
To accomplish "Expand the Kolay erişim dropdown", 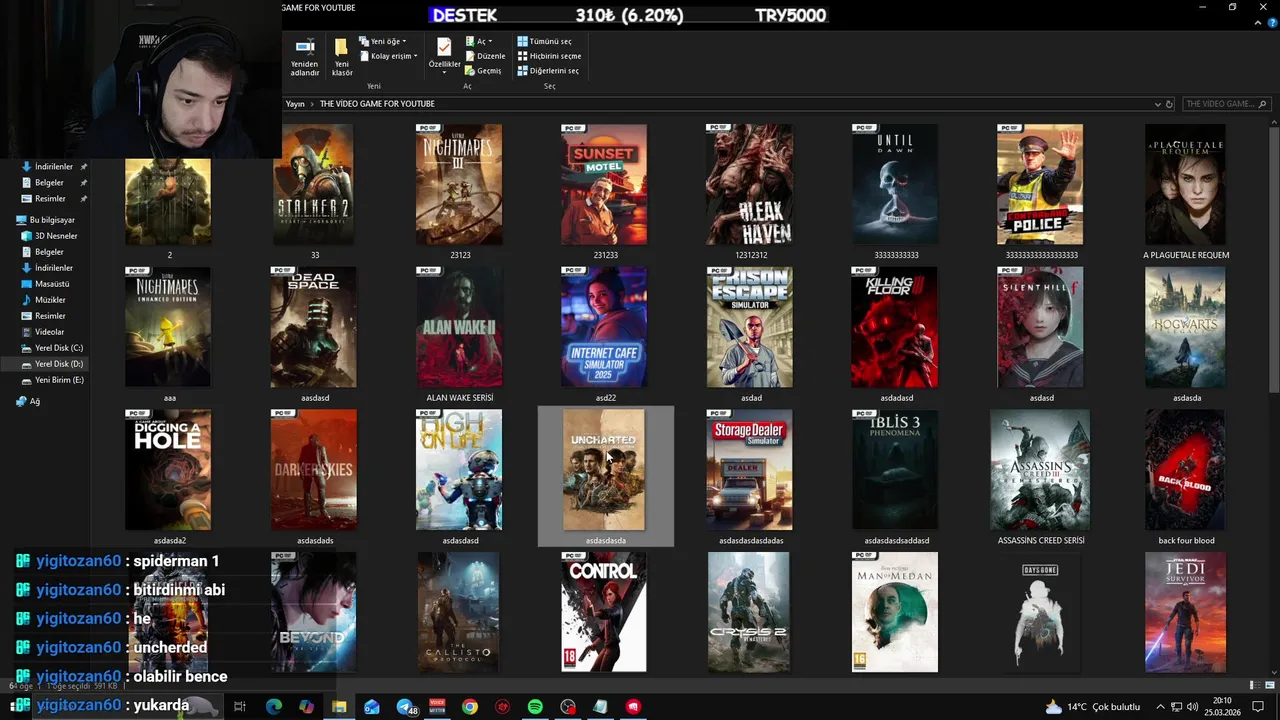I will 388,56.
